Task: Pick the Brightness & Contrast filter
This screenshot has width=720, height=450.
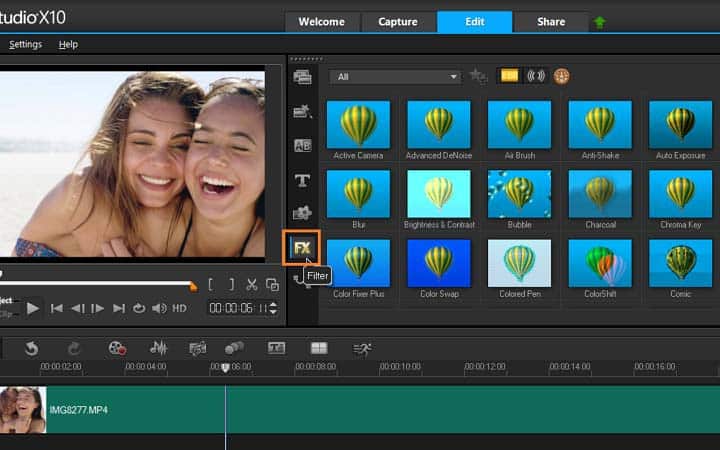Action: [x=439, y=194]
